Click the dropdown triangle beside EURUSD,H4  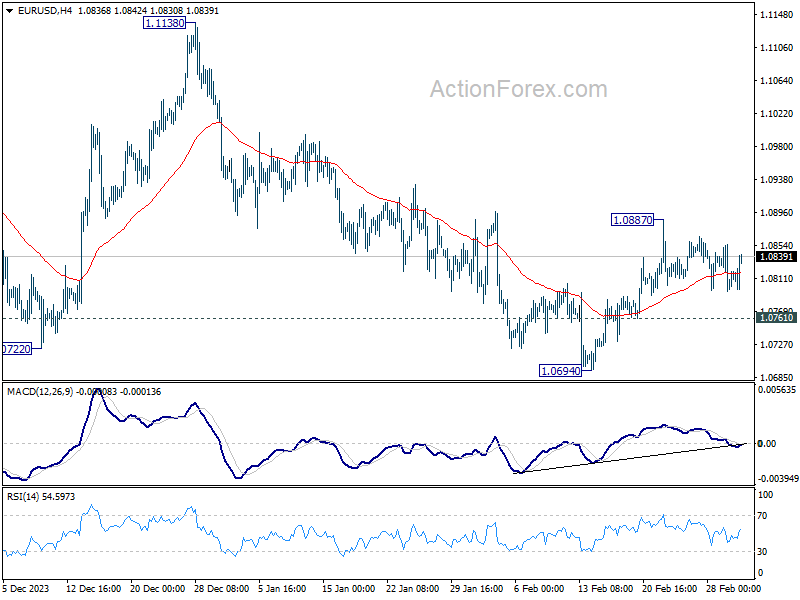[x=9, y=11]
